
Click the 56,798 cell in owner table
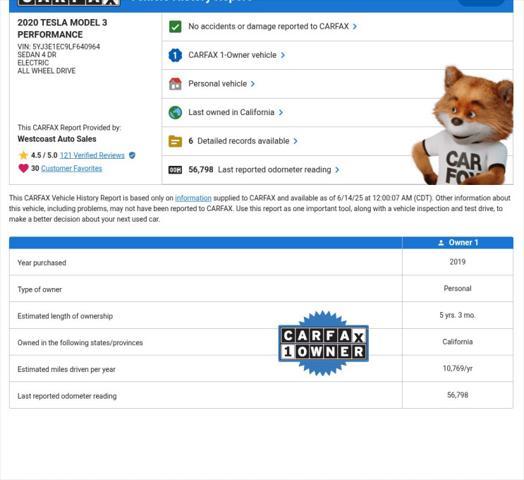[457, 395]
